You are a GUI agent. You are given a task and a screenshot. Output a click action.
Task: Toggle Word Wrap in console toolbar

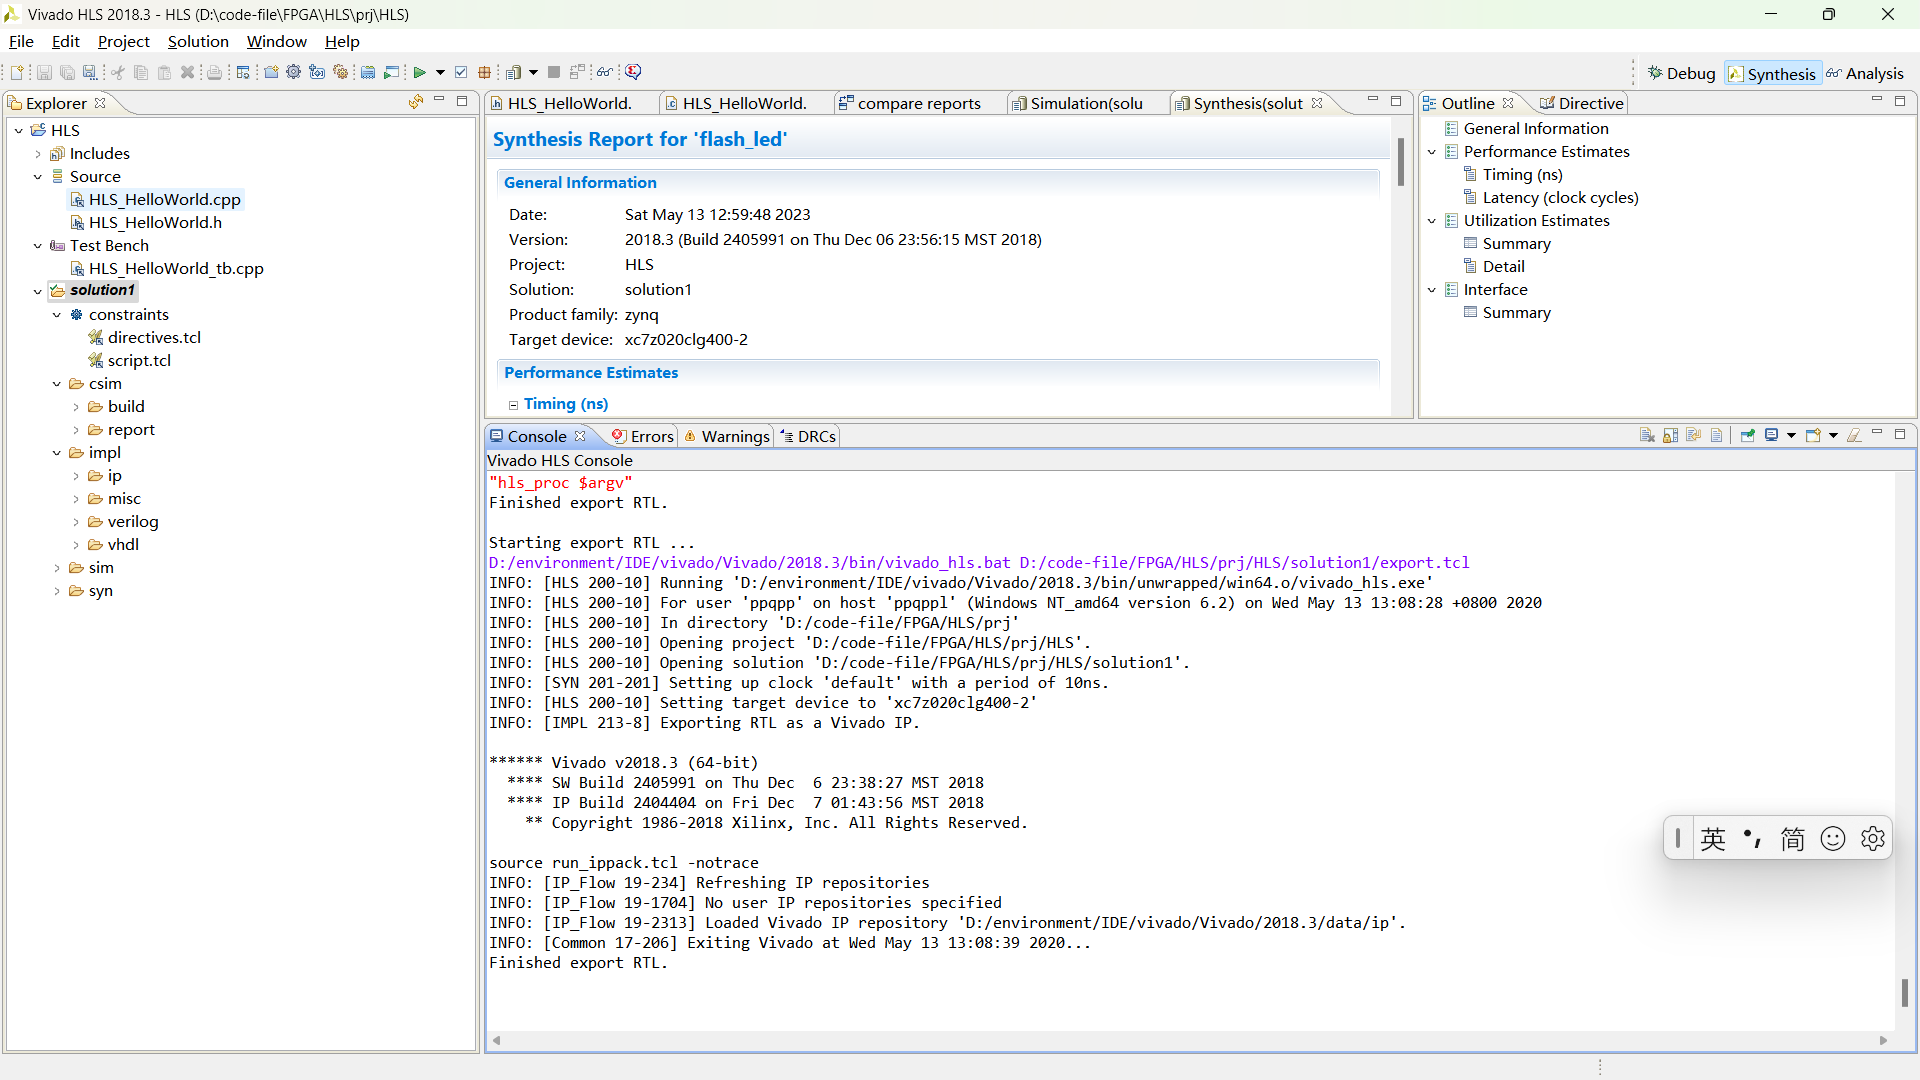pos(1693,435)
